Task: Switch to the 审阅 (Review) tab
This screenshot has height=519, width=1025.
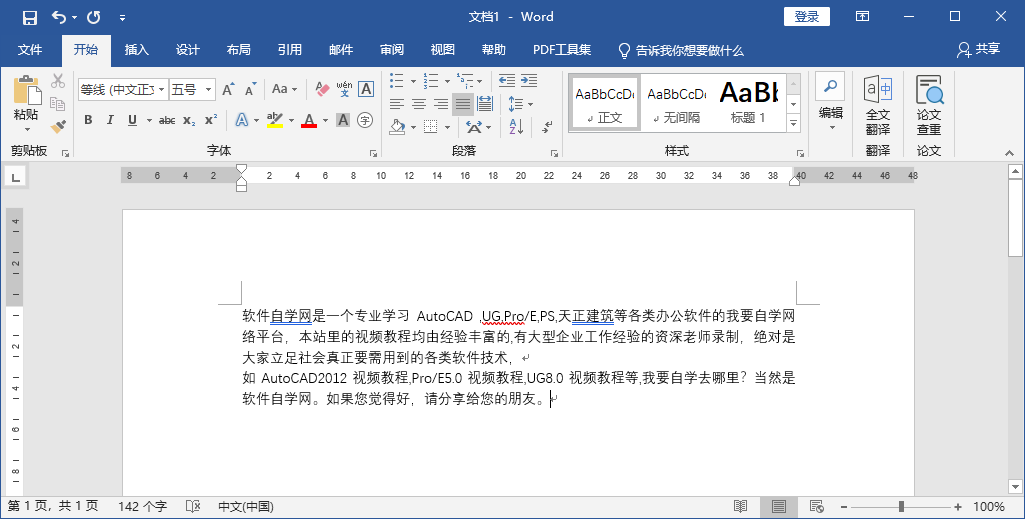Action: coord(392,50)
